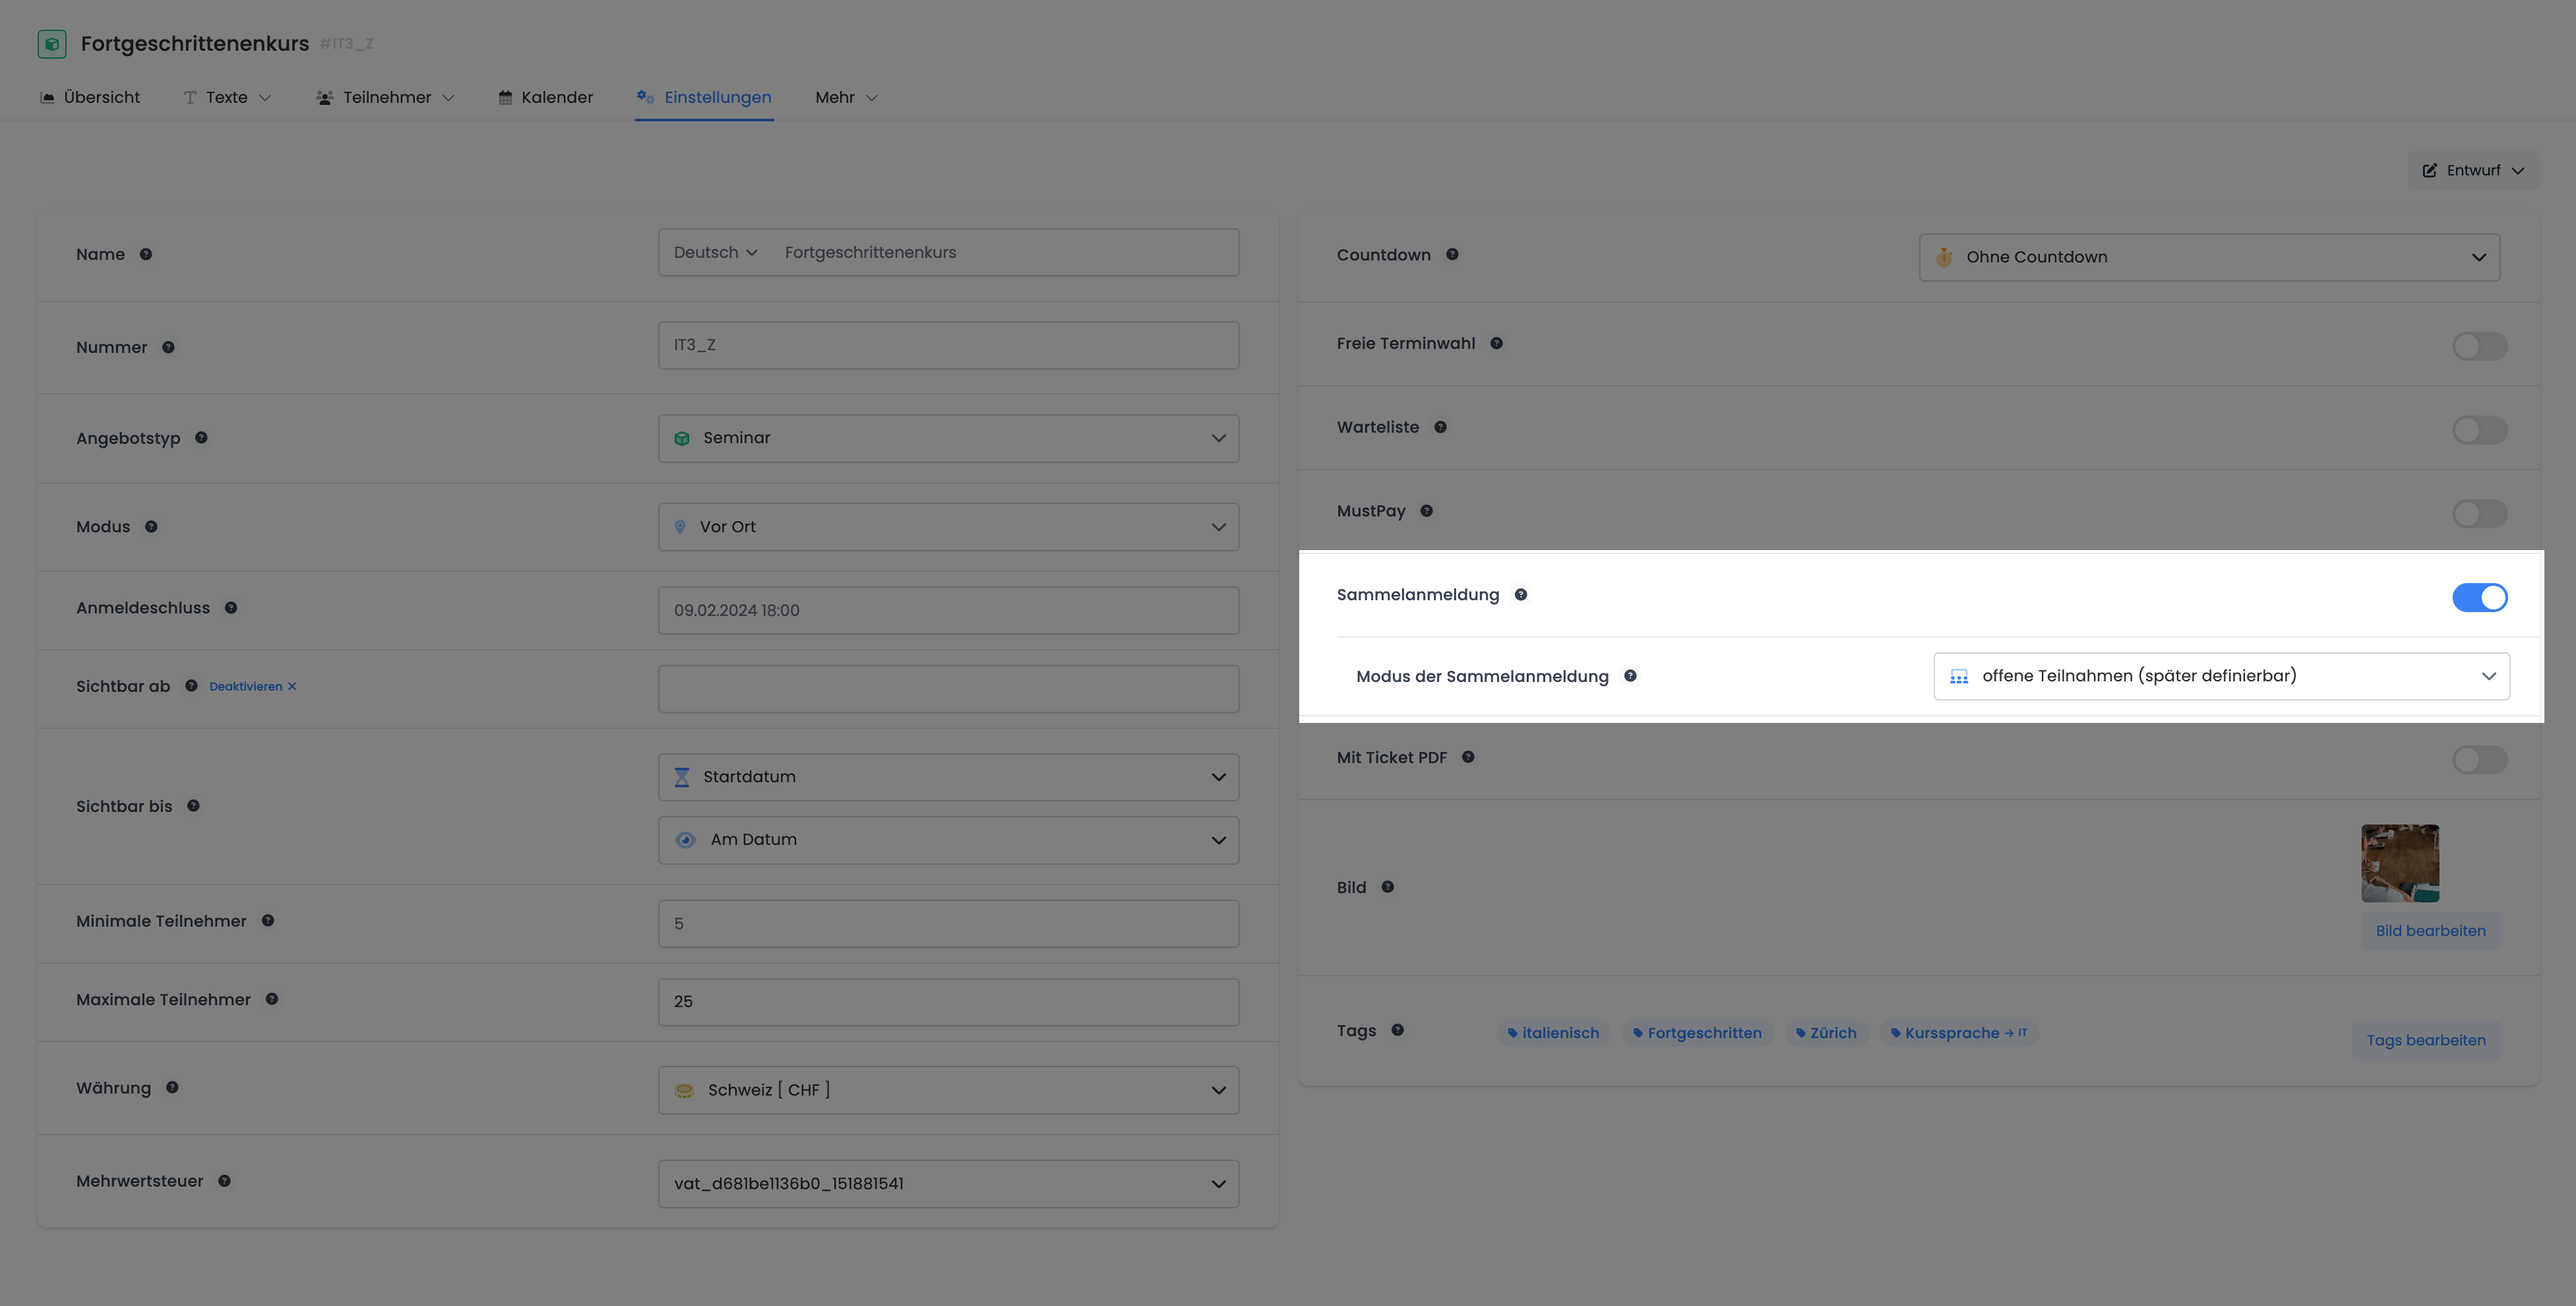Click the Deaktivieren link beside Sichtbar ab

252,686
